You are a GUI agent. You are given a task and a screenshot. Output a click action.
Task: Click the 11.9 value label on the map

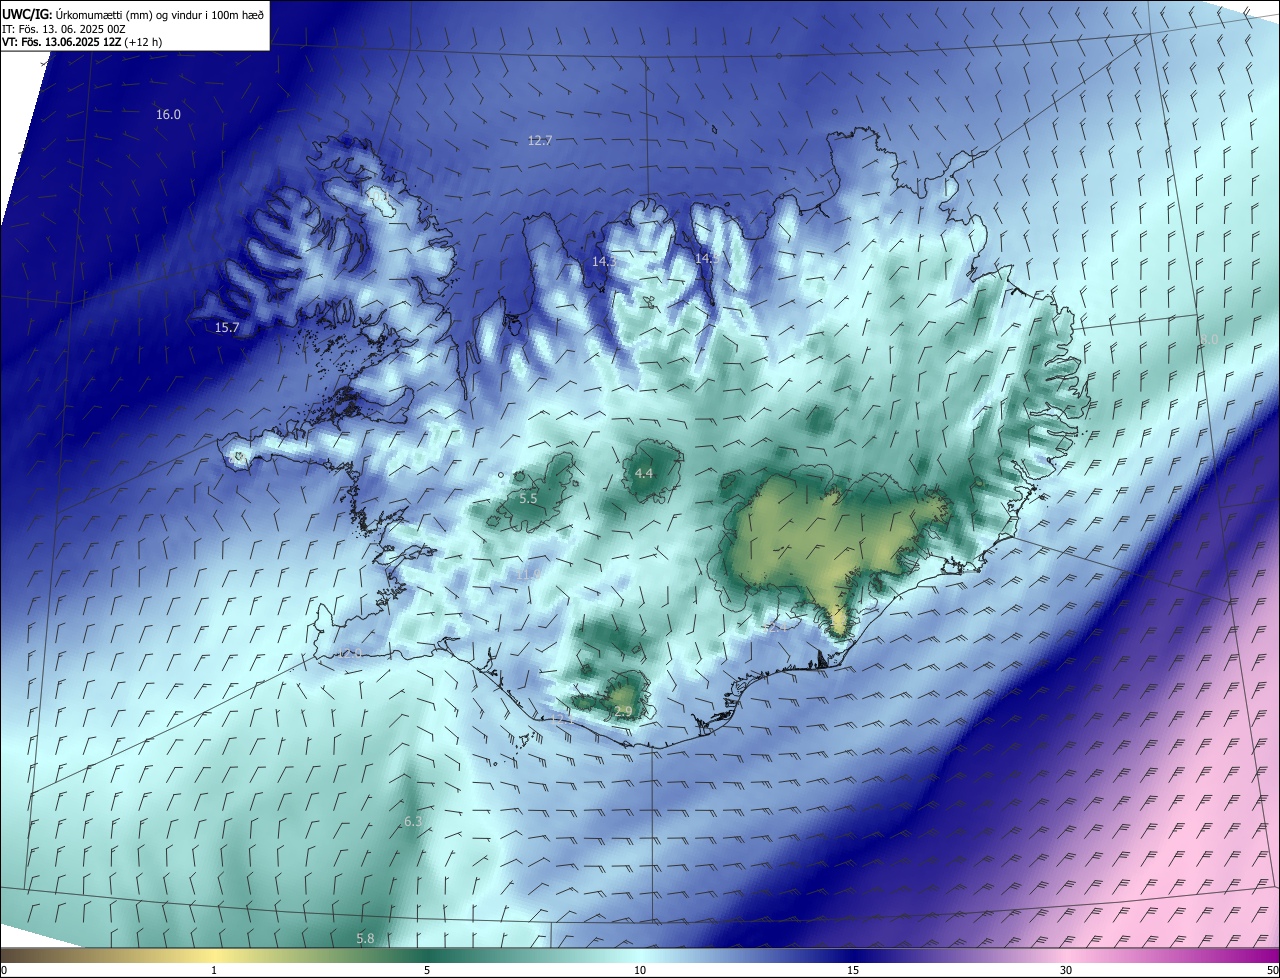click(528, 574)
